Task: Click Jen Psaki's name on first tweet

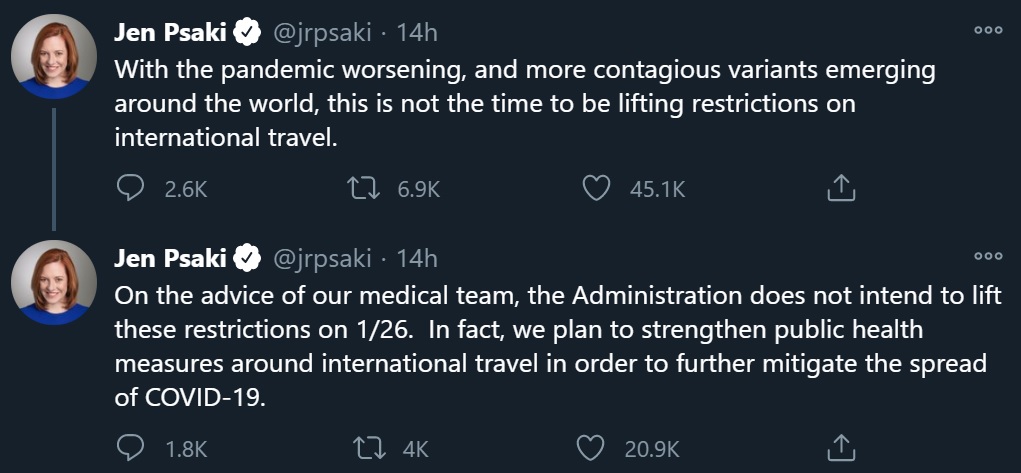Action: tap(172, 33)
